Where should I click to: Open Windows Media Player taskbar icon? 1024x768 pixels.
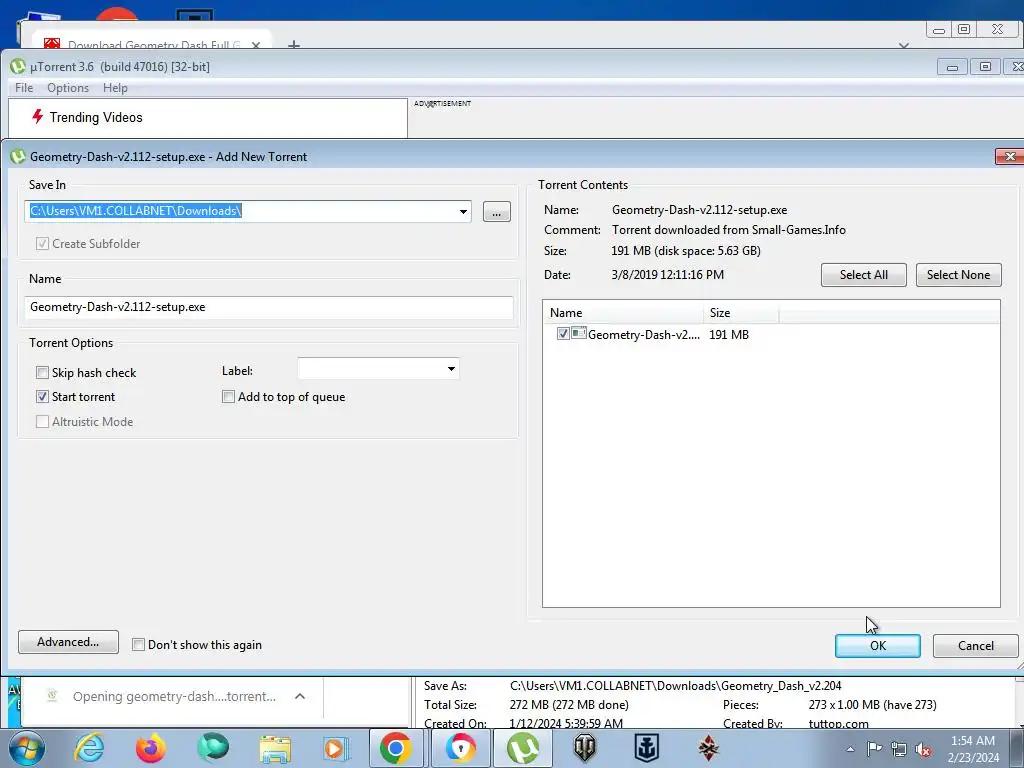tap(336, 748)
